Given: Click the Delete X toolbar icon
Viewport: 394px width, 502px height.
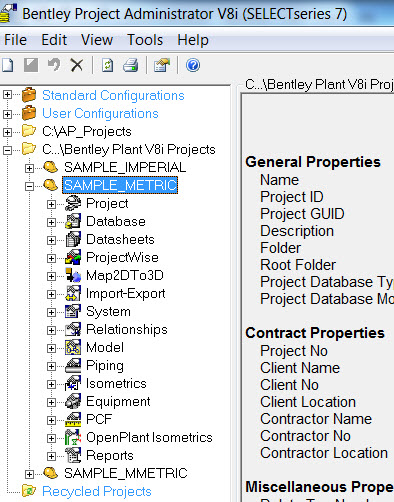Looking at the screenshot, I should click(77, 65).
